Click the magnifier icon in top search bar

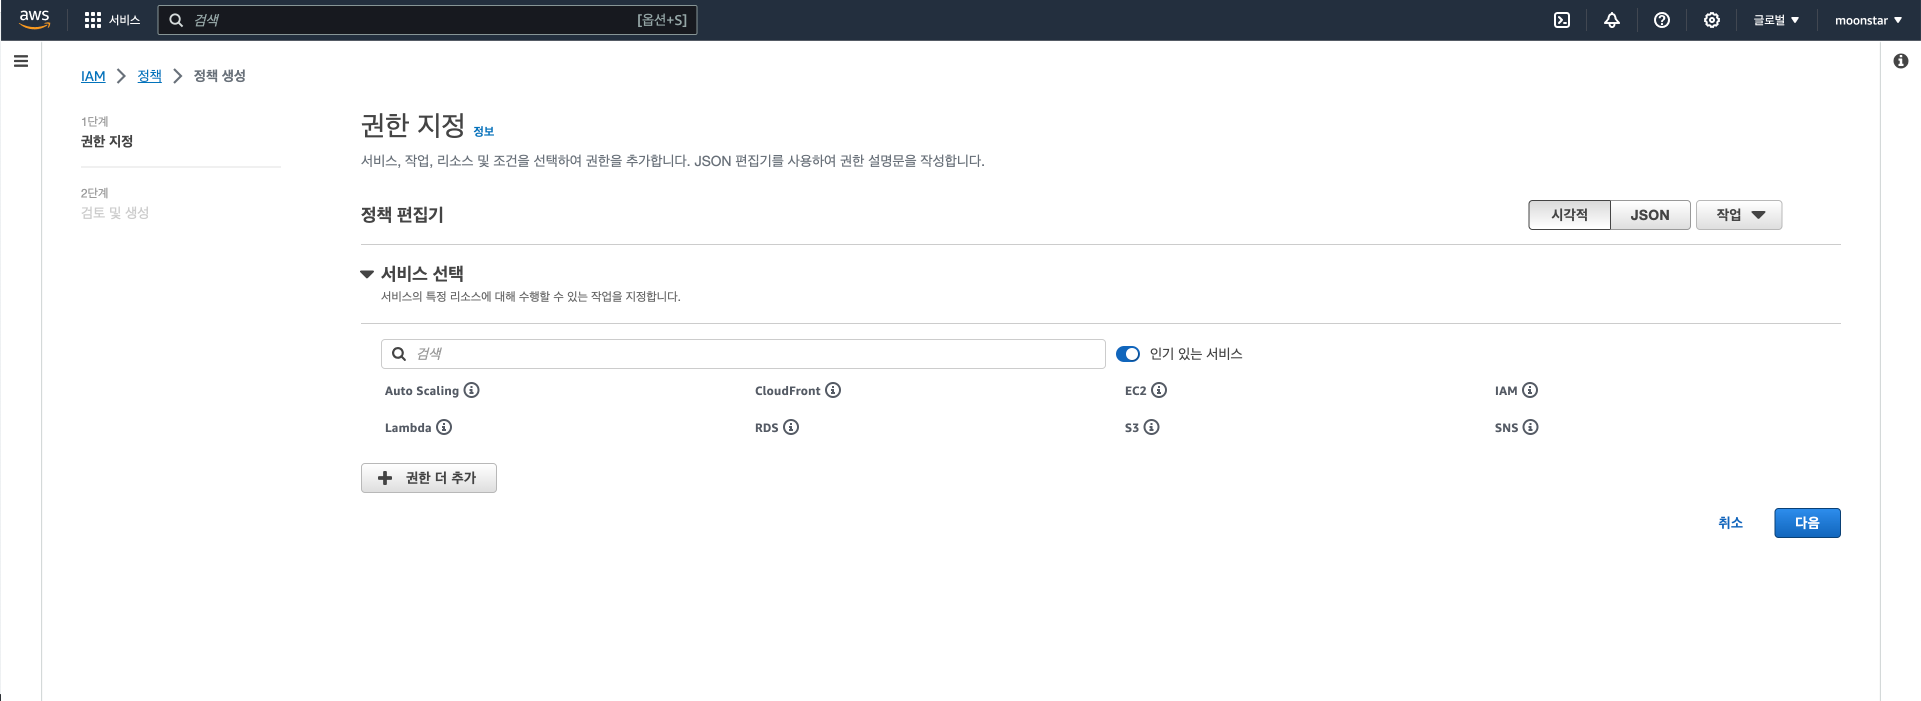click(176, 20)
